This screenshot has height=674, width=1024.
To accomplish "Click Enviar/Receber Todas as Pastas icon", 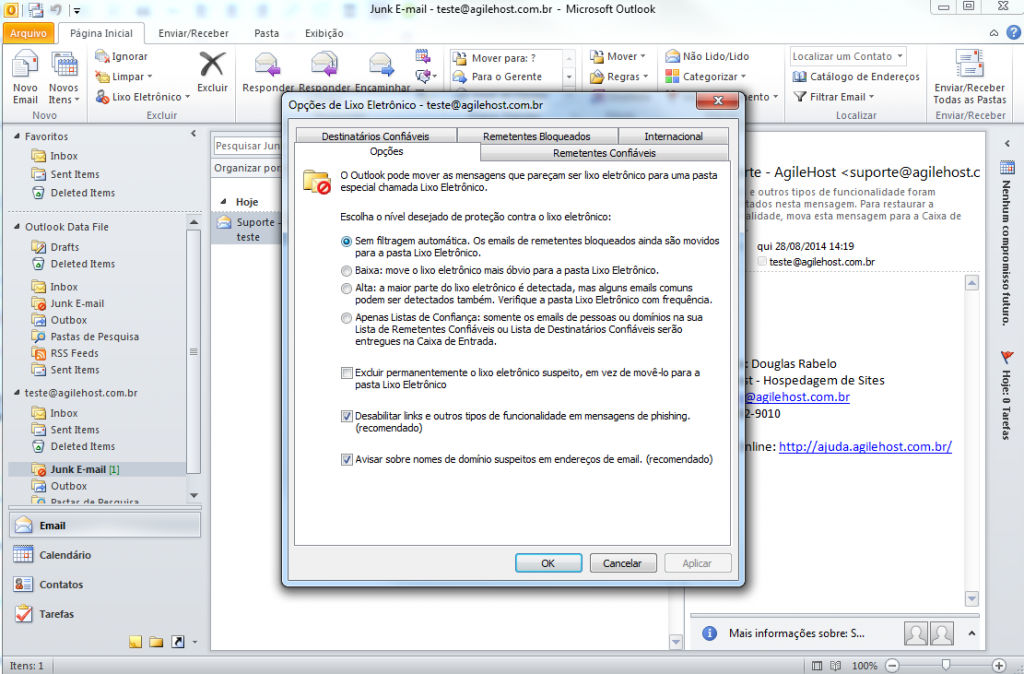I will coord(969,64).
